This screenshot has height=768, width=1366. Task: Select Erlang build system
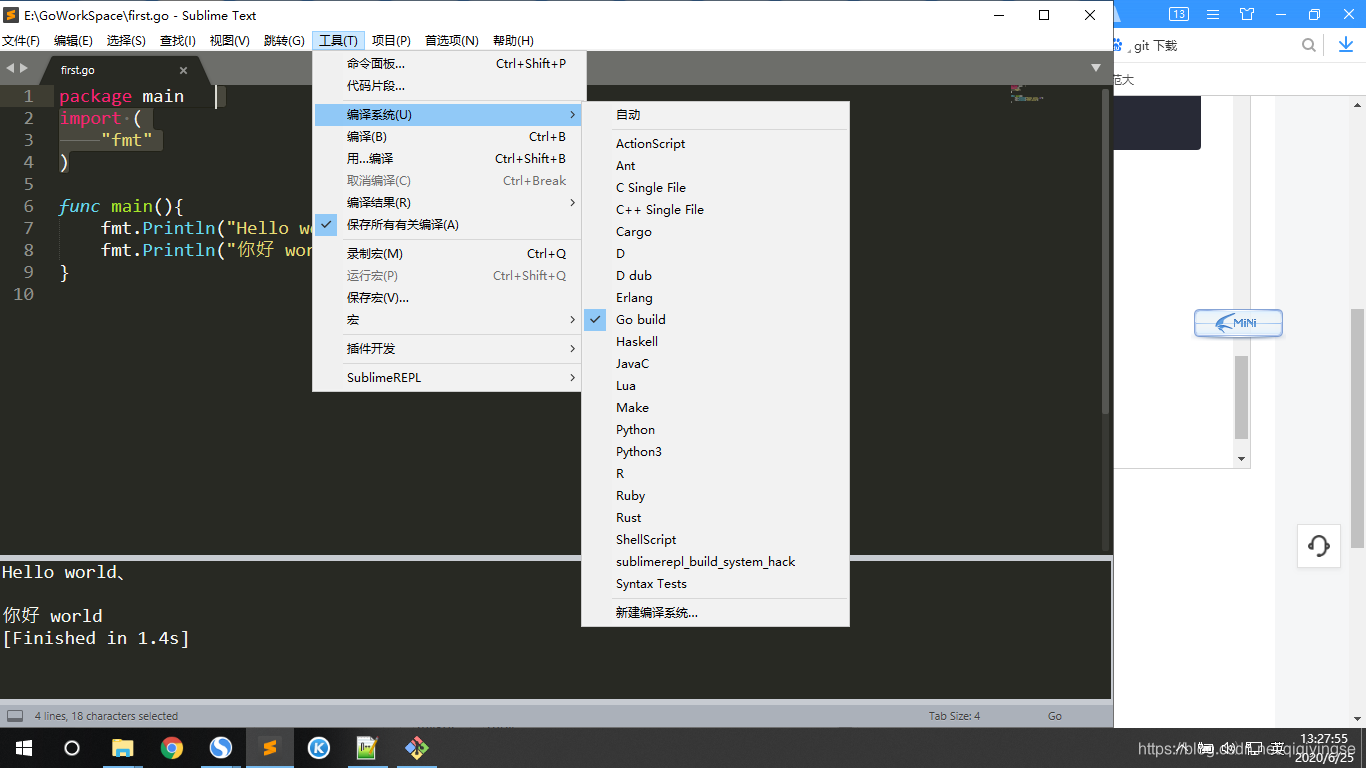(x=715, y=298)
